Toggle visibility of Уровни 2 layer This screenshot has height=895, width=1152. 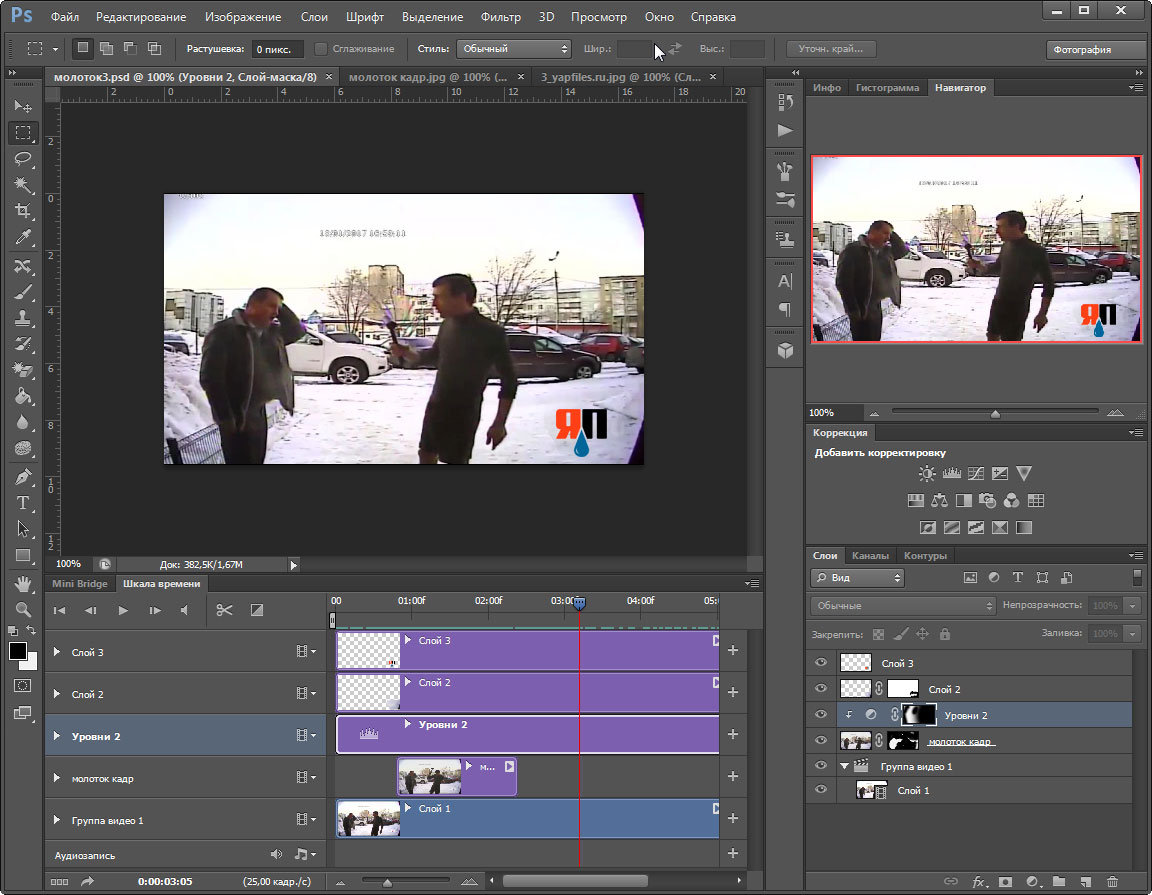[821, 714]
